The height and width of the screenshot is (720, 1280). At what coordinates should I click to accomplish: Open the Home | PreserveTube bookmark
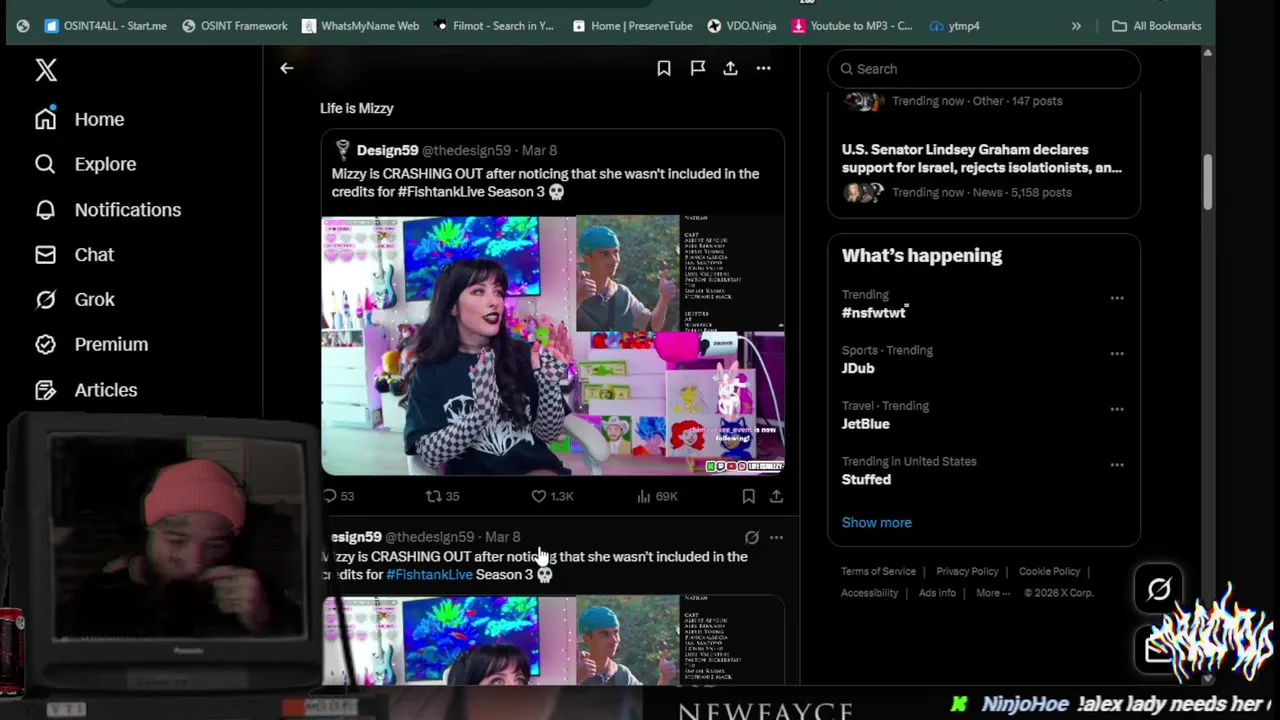(x=632, y=26)
